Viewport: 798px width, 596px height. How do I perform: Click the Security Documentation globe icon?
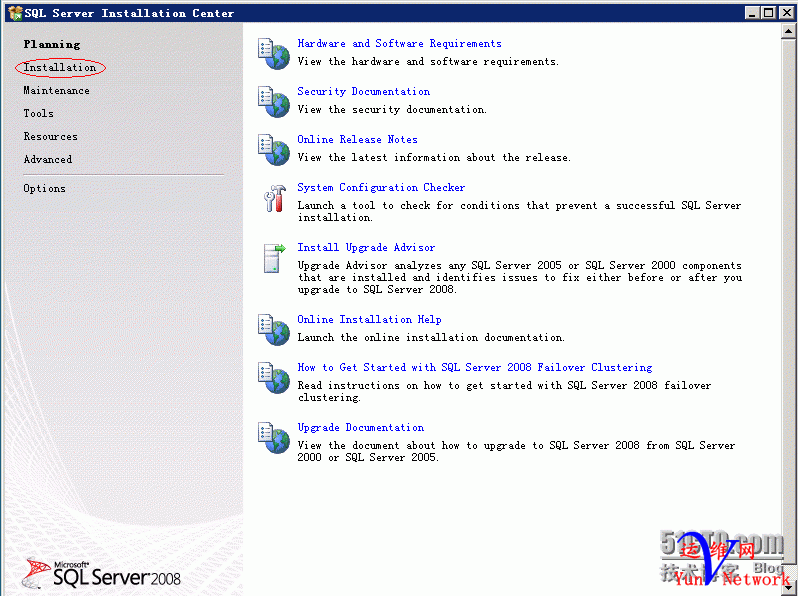(x=274, y=101)
